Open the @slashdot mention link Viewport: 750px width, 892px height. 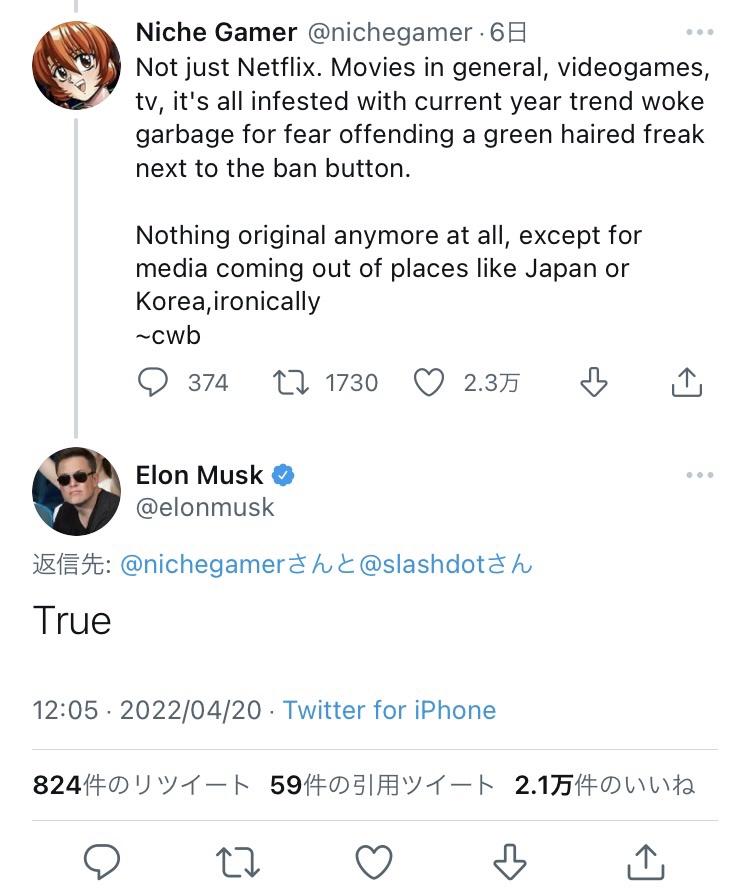tap(419, 565)
